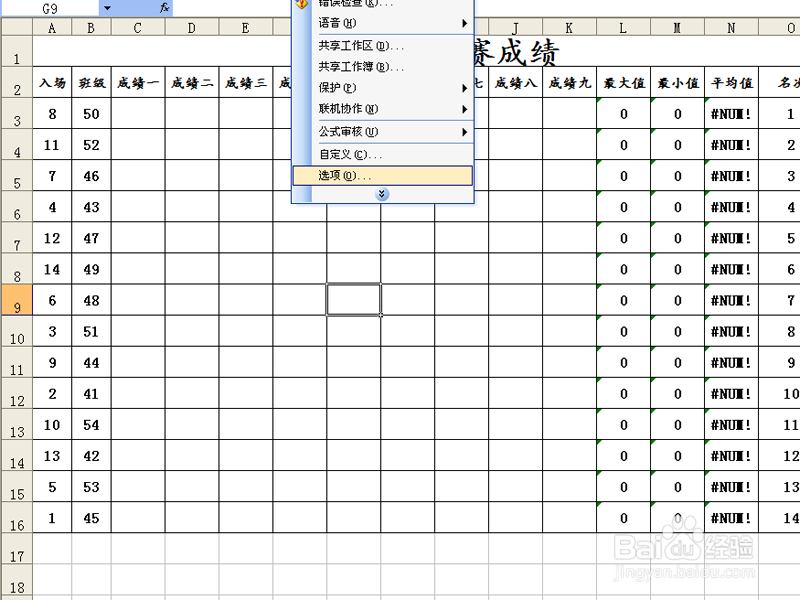Click the fx Insert Function icon
The height and width of the screenshot is (600, 800).
pyautogui.click(x=164, y=8)
